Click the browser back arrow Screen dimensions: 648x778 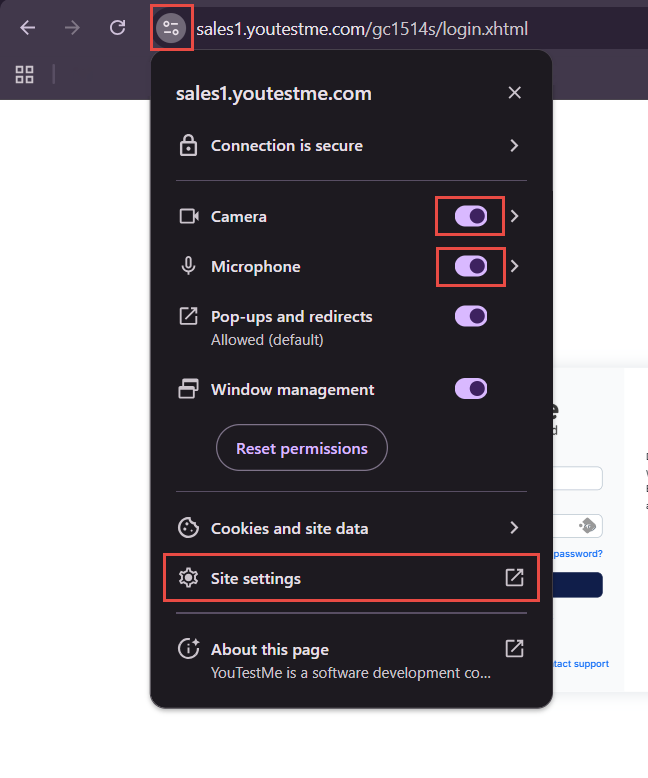pos(28,28)
